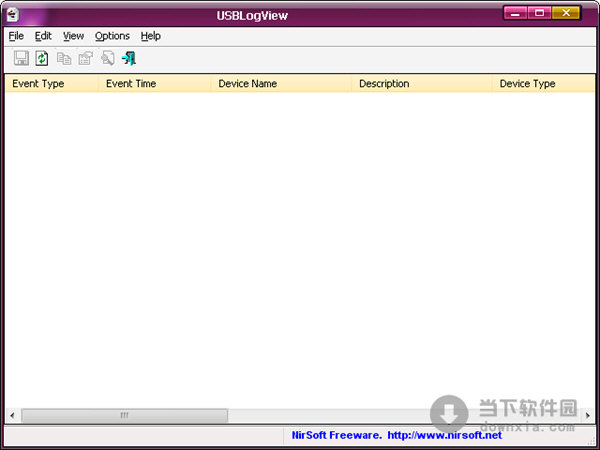Click the USBLogView app icon in title bar
This screenshot has height=450, width=600.
pyautogui.click(x=13, y=15)
